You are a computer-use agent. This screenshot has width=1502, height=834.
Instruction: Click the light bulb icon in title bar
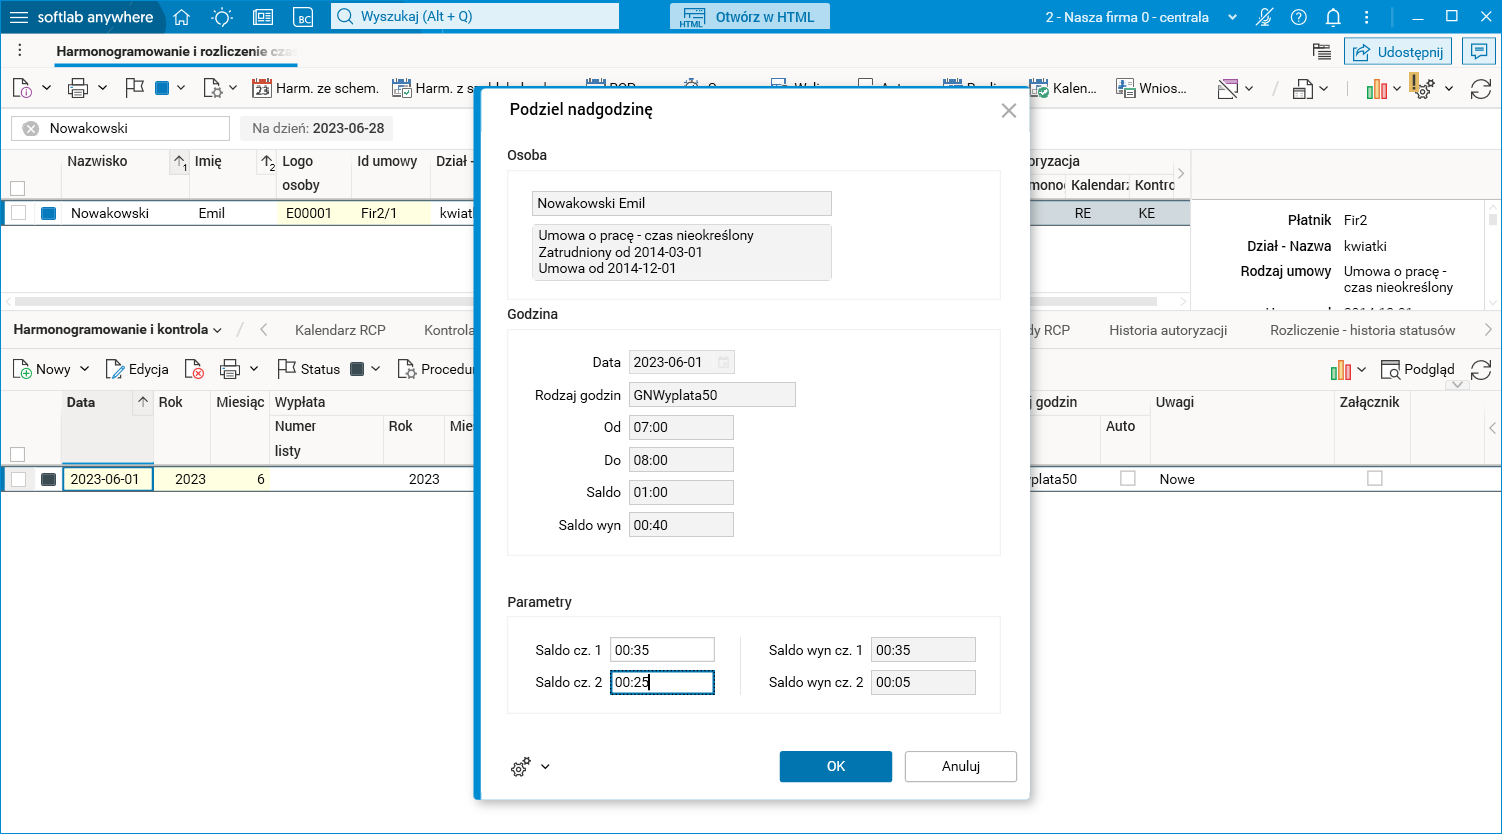click(222, 17)
